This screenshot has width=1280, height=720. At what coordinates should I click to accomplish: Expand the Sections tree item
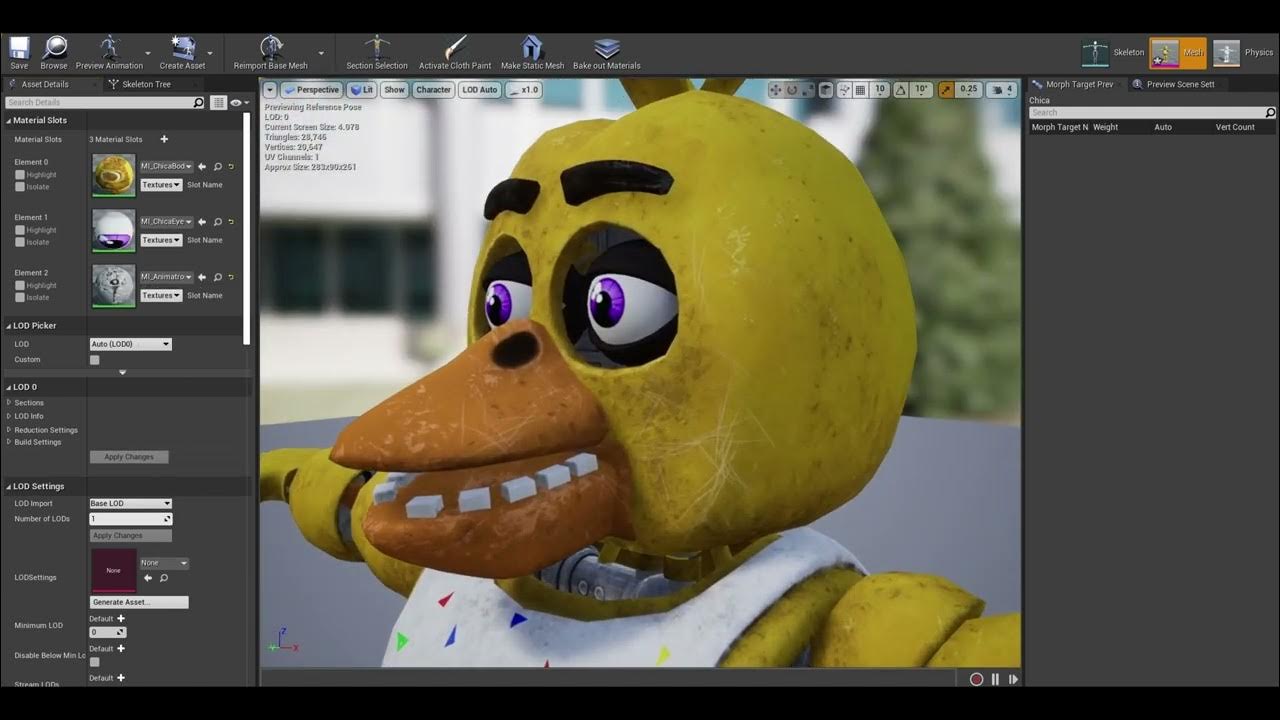(x=9, y=402)
